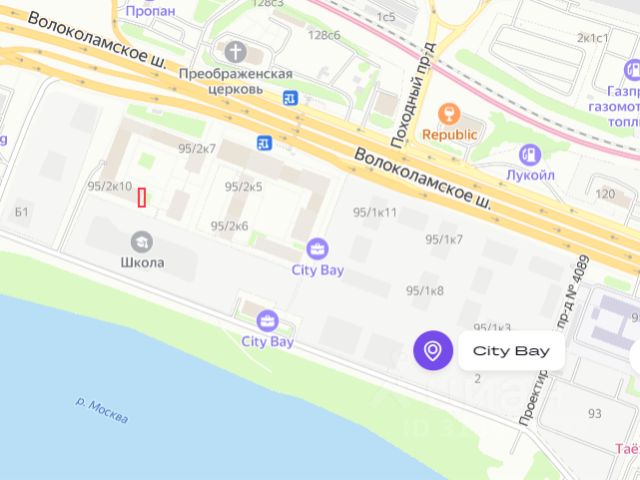Screen dimensions: 640x480
Task: Click the Походный пр-д street label
Action: [x=413, y=96]
